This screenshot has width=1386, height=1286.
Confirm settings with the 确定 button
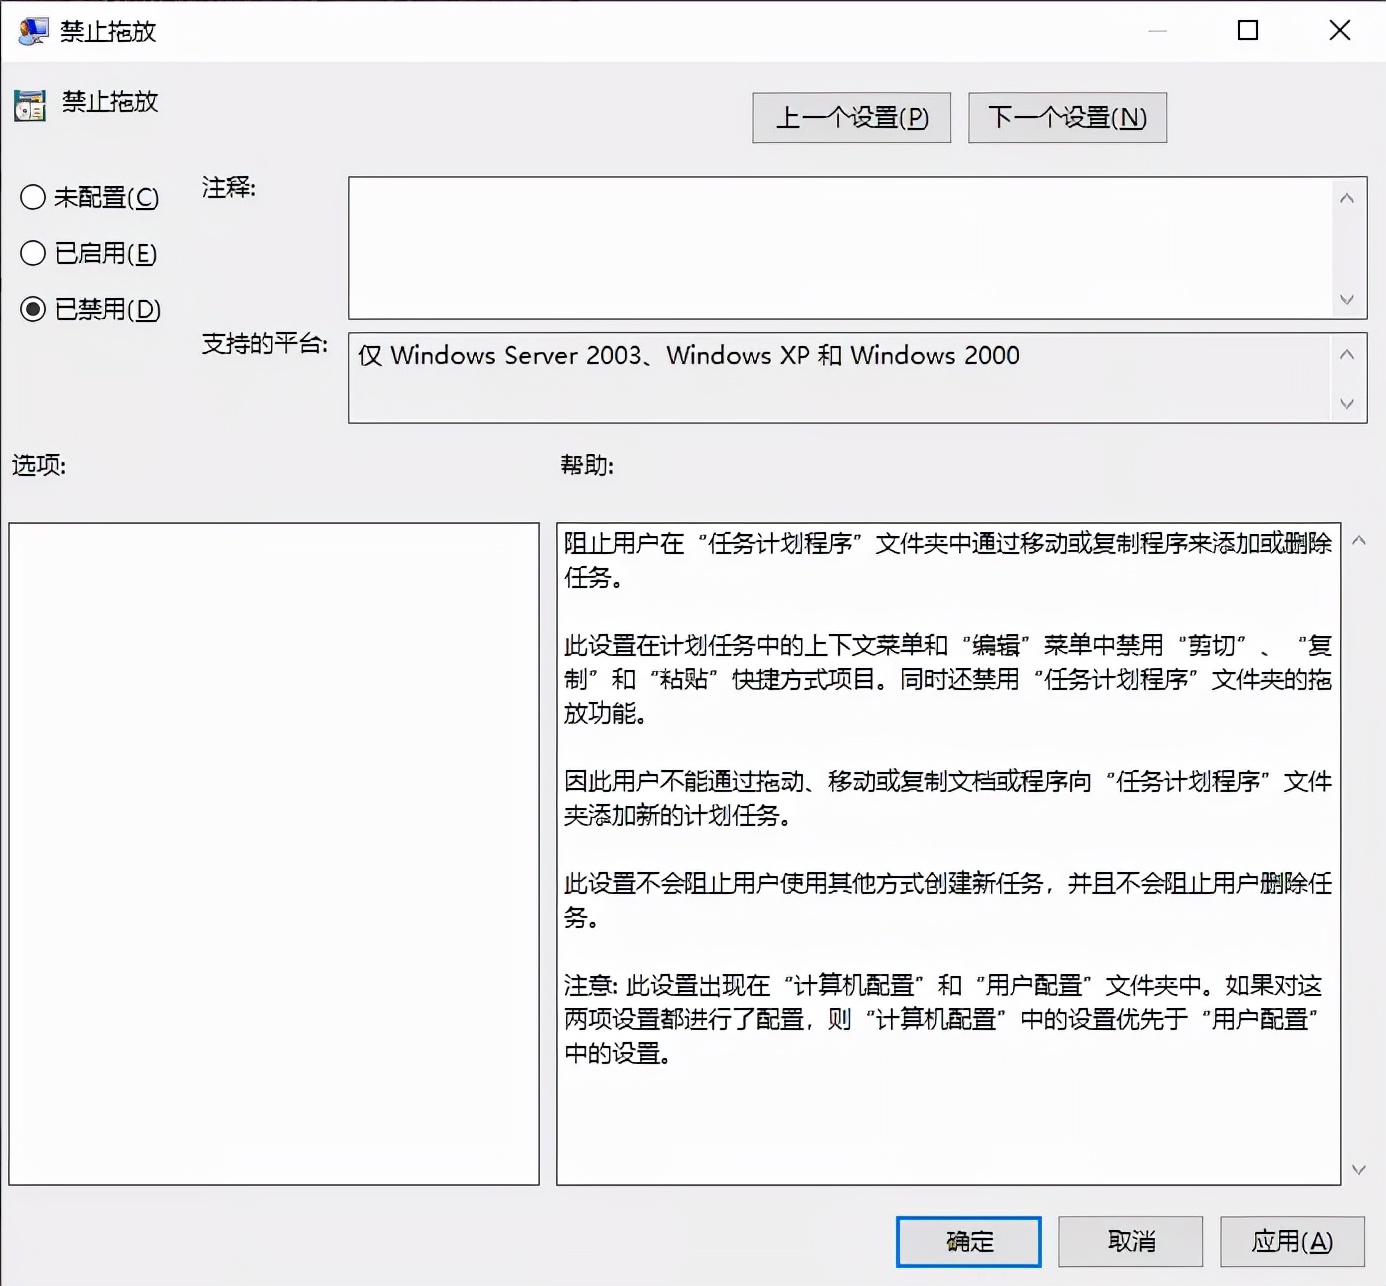[x=967, y=1241]
